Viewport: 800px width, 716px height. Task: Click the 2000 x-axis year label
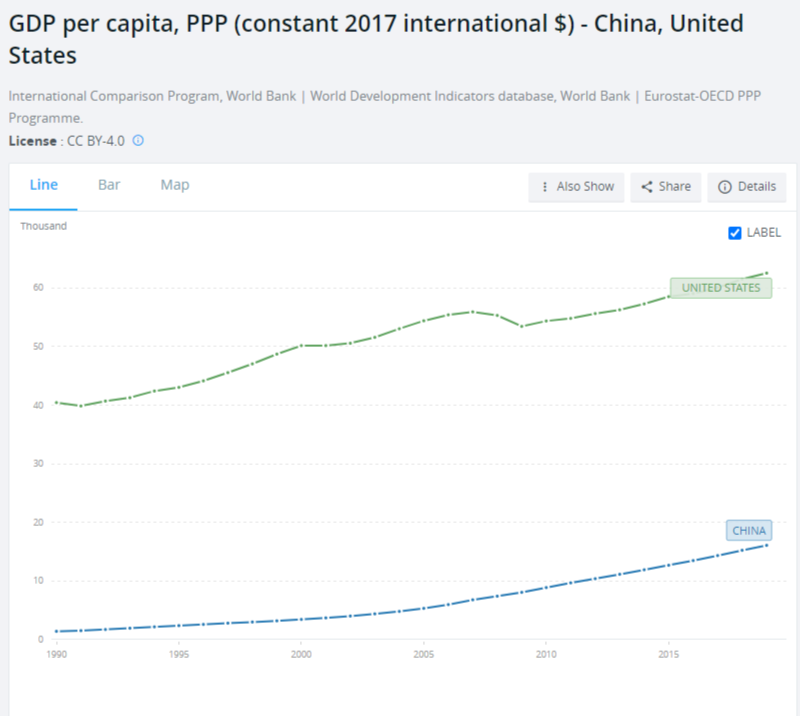[x=301, y=654]
